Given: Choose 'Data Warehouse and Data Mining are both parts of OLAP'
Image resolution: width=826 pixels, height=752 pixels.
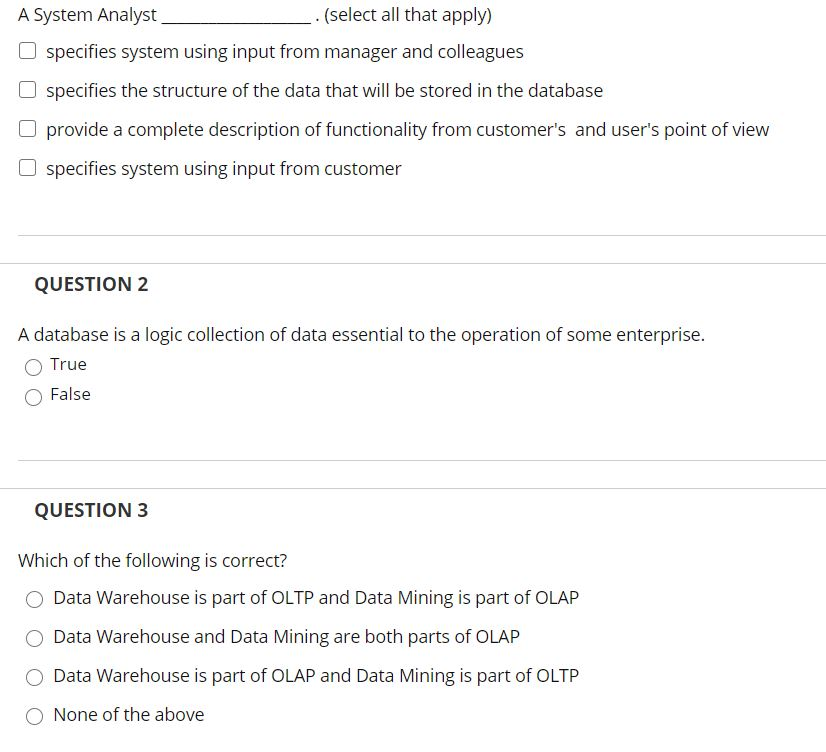Looking at the screenshot, I should (35, 637).
